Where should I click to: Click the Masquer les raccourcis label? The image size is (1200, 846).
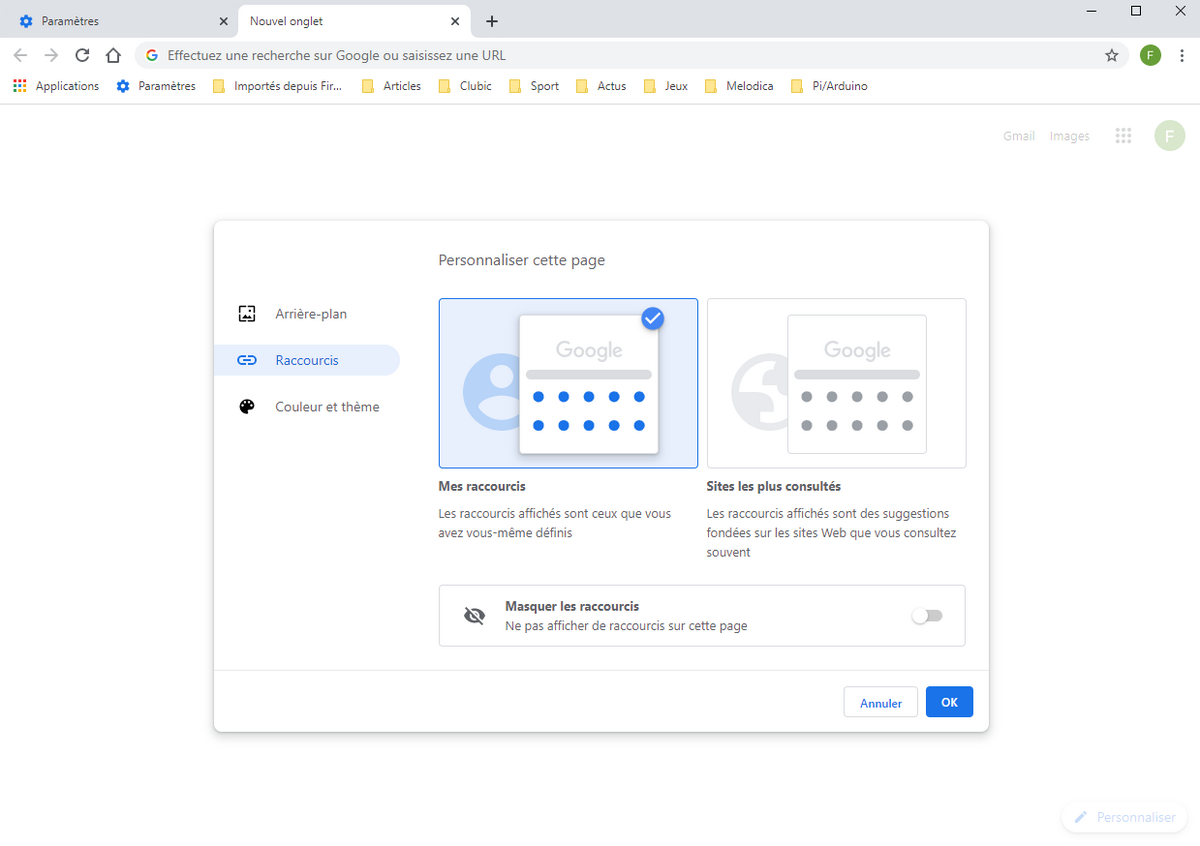(x=572, y=606)
